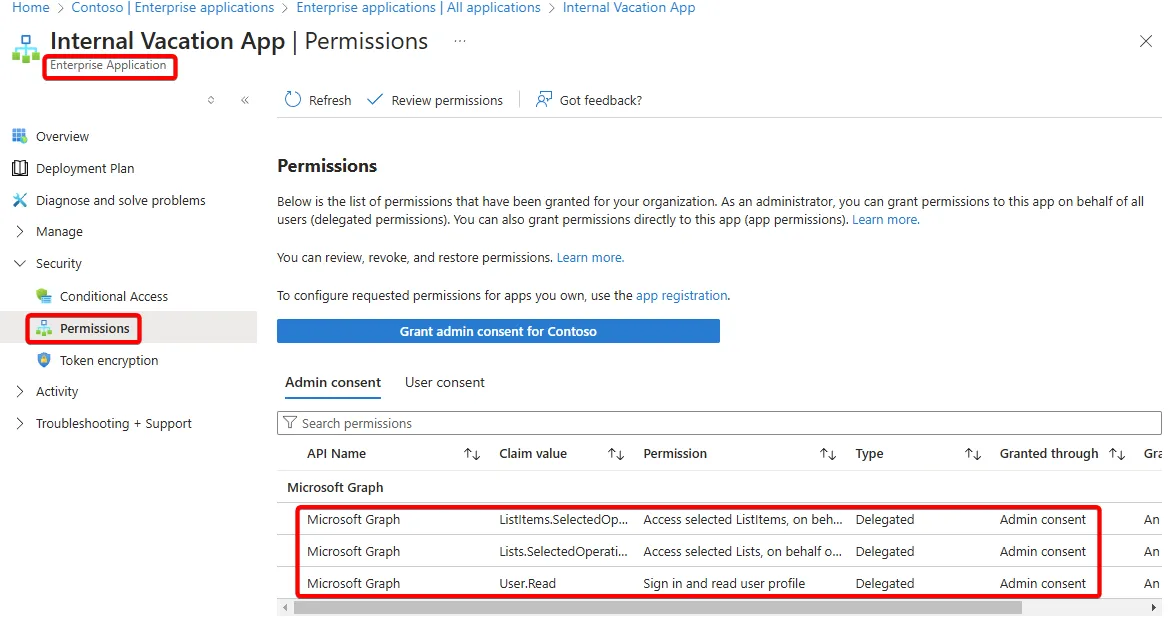This screenshot has width=1173, height=622.
Task: Open Deployment Plan book icon
Action: 20,168
